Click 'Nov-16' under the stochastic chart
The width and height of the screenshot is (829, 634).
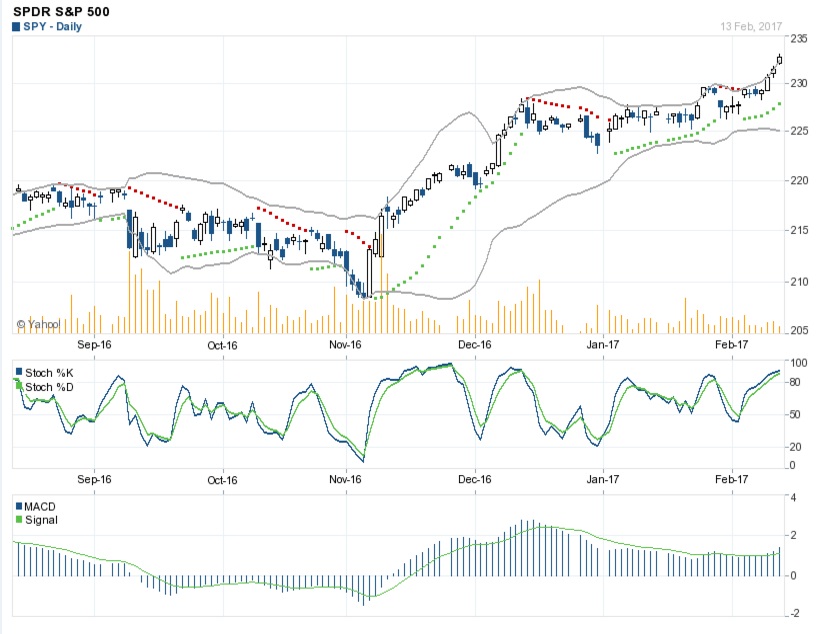[x=345, y=480]
